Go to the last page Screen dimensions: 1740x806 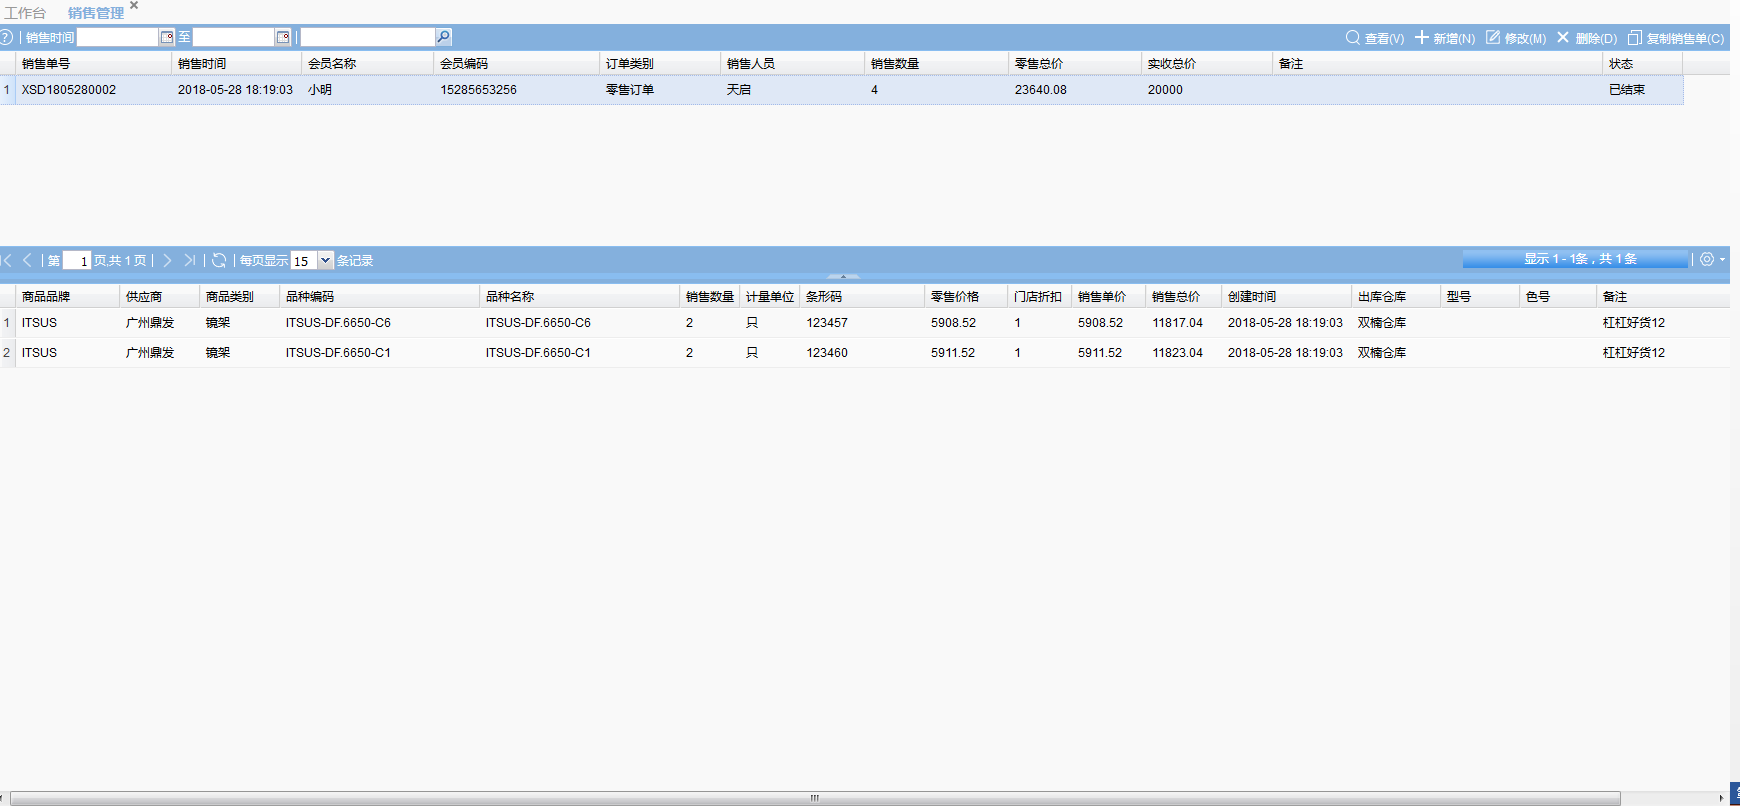(189, 260)
